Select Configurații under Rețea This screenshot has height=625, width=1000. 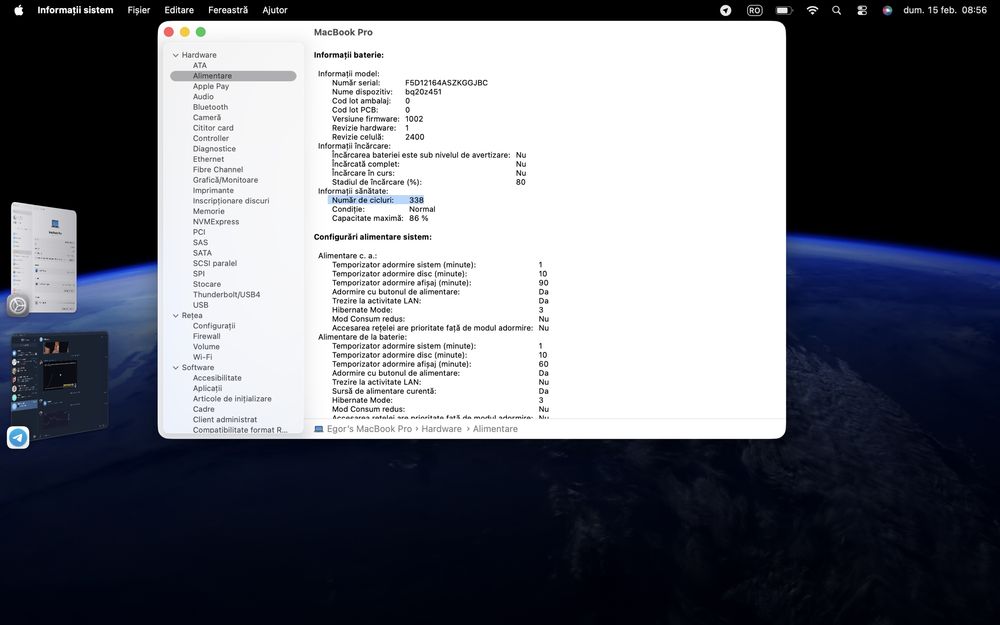214,326
